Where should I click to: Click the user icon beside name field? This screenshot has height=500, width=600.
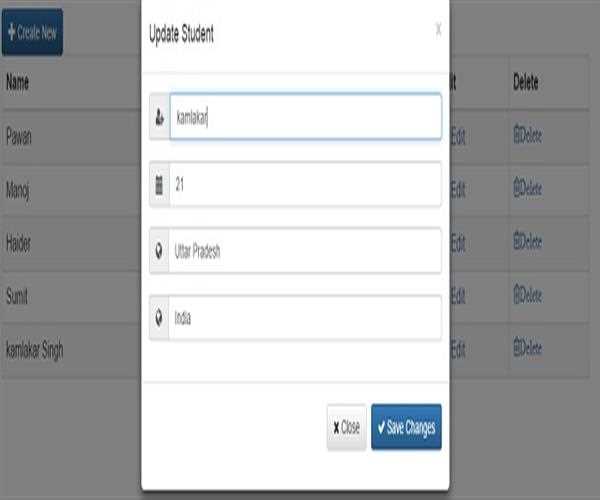click(160, 117)
